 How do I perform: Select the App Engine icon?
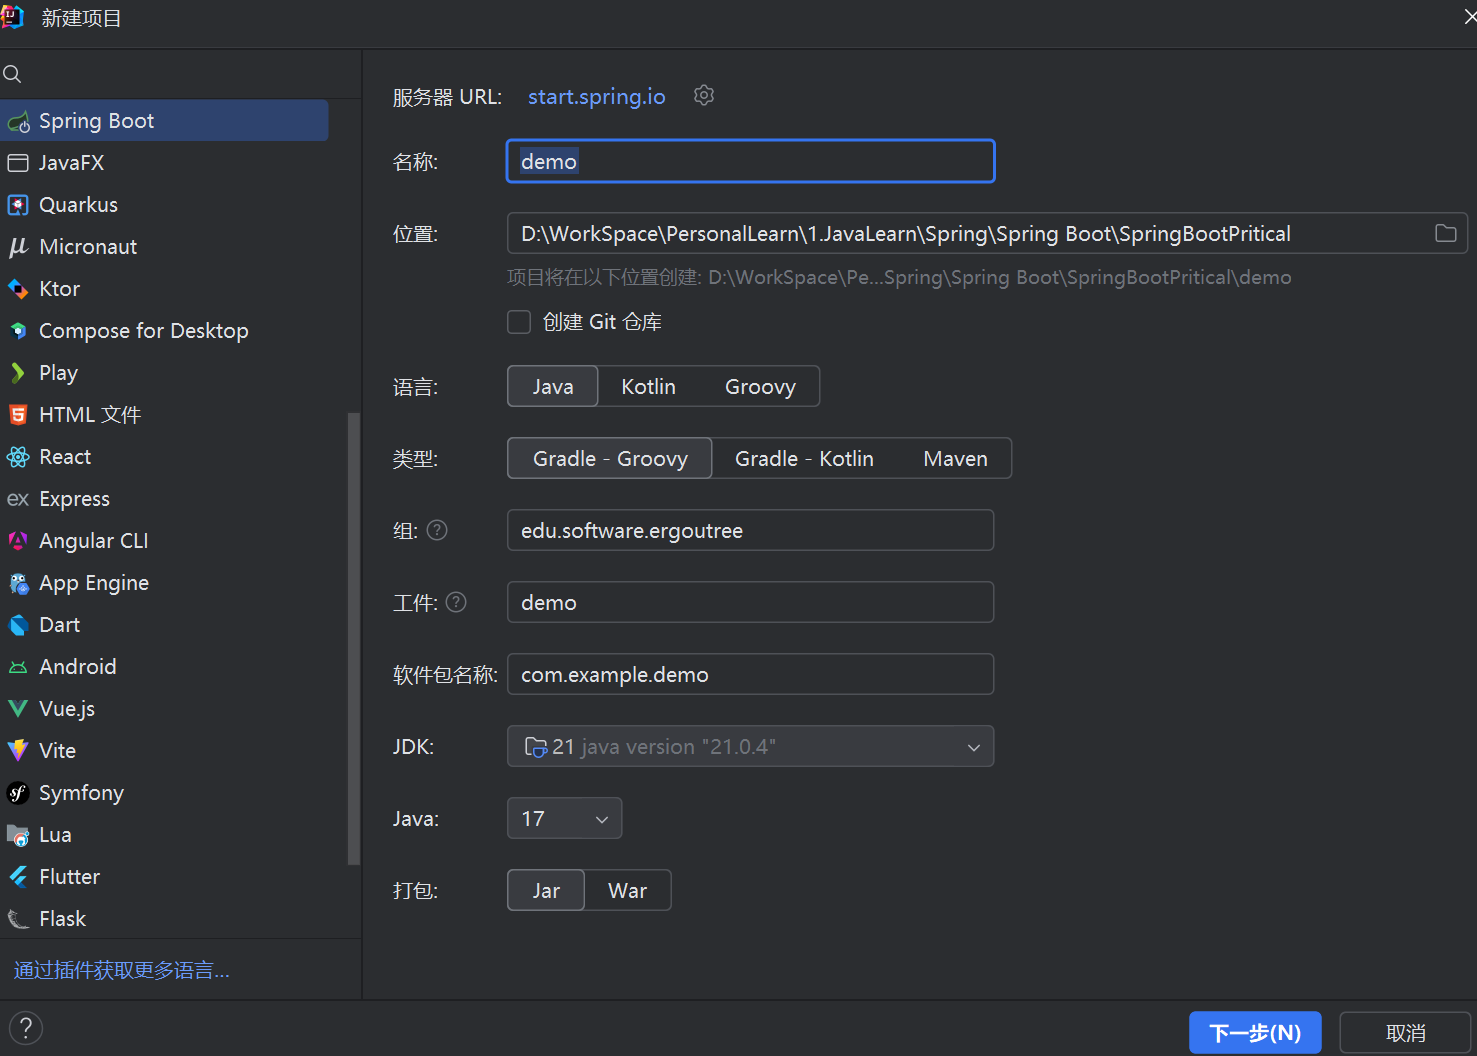(18, 583)
